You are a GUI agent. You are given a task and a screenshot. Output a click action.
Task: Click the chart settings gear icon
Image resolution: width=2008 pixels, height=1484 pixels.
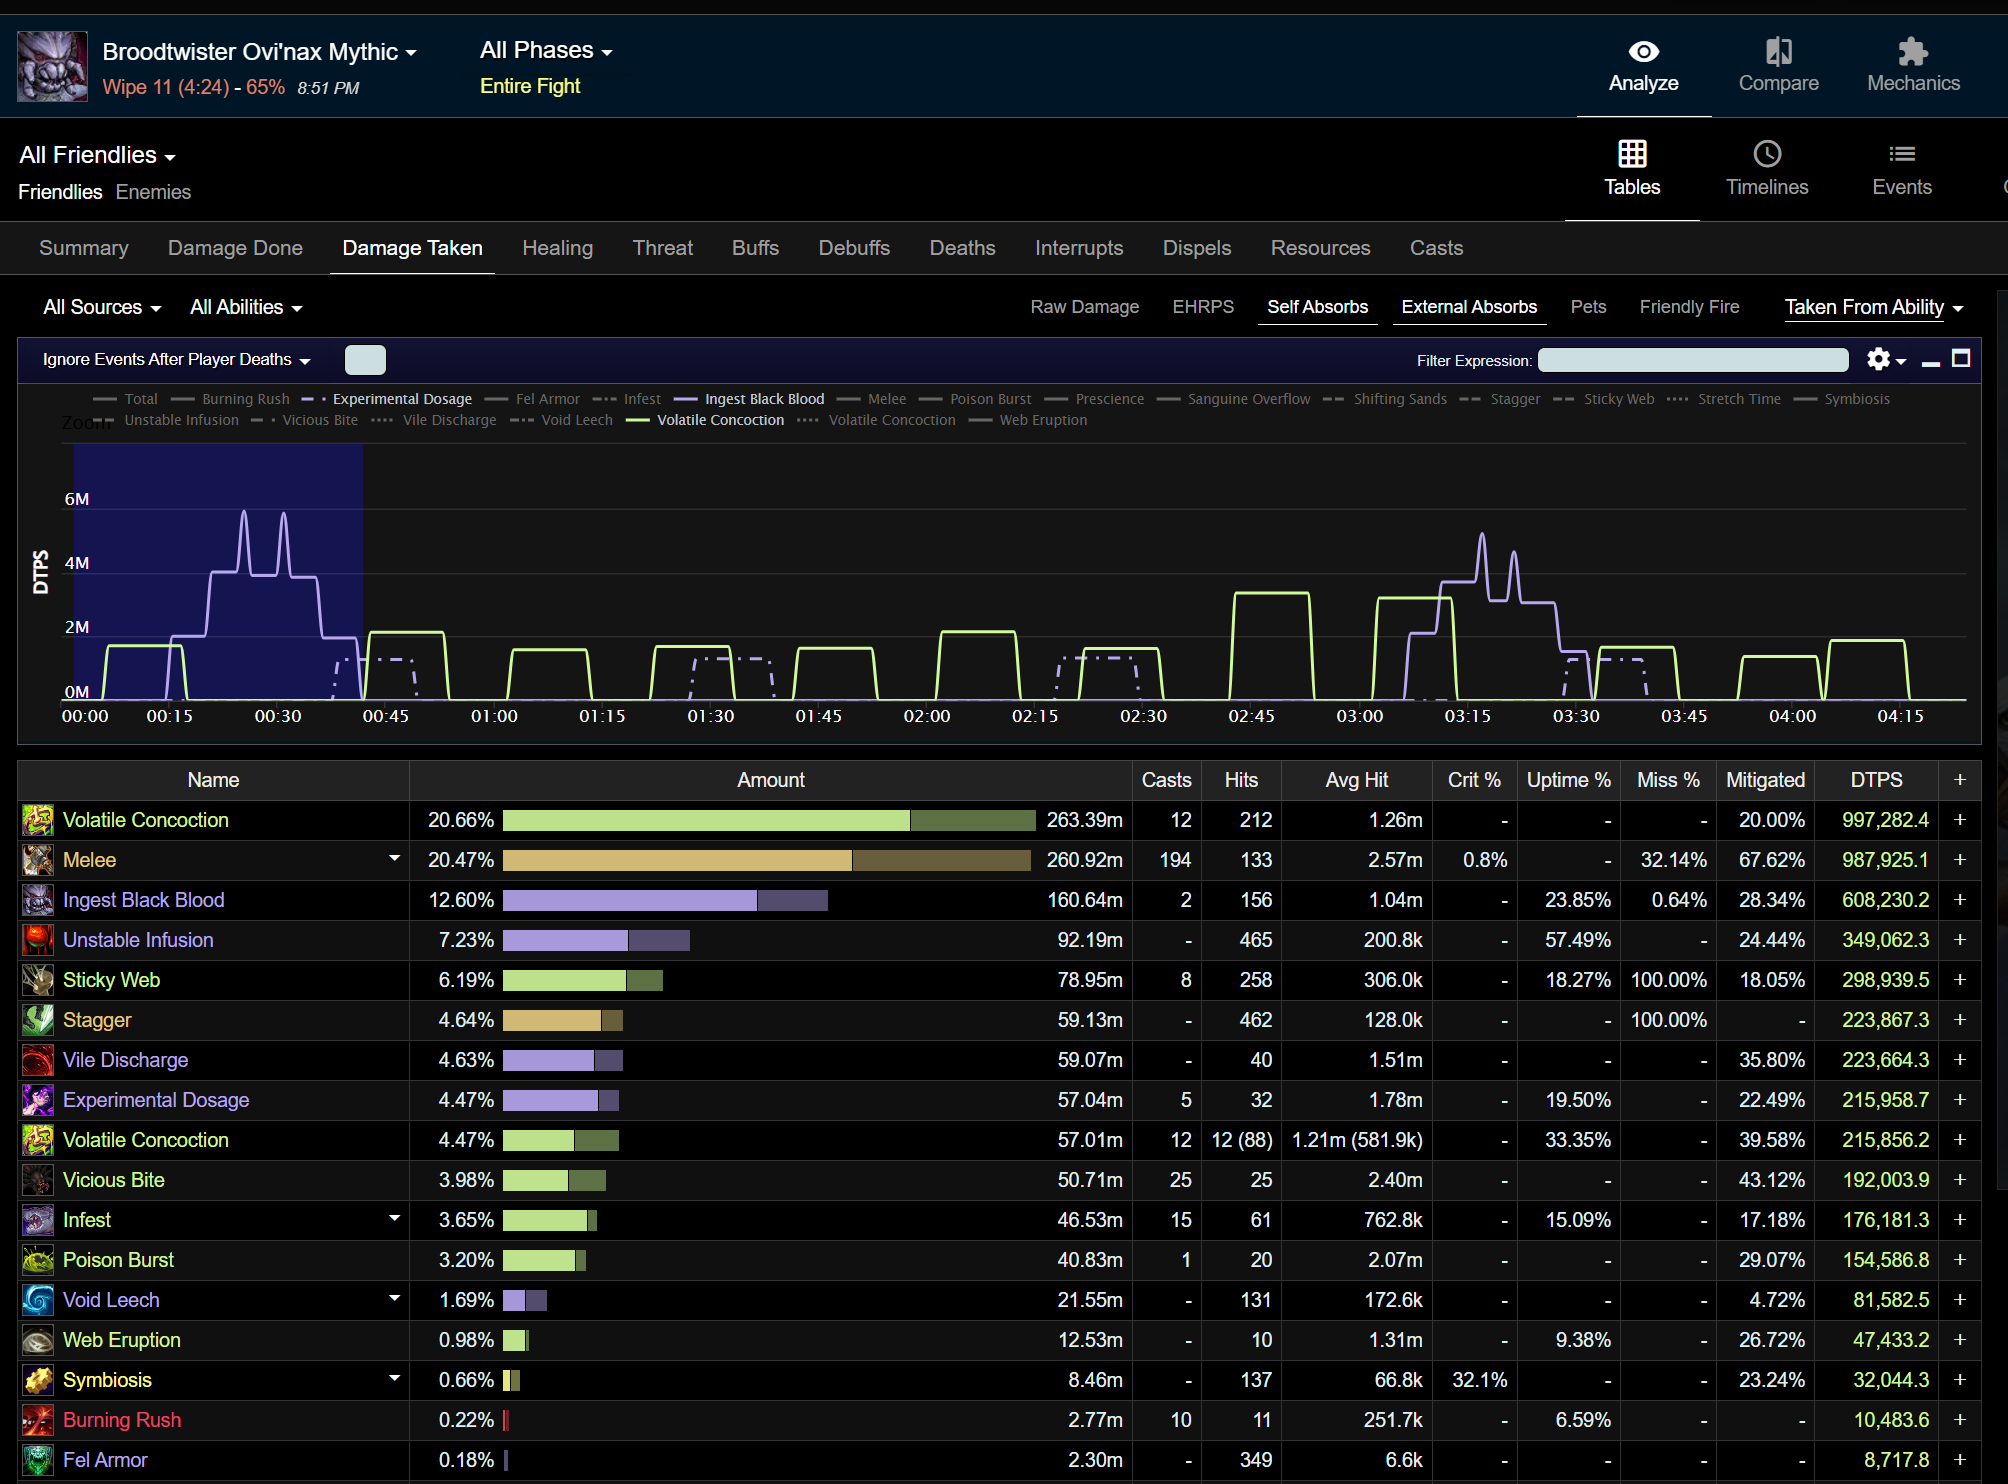click(1879, 360)
